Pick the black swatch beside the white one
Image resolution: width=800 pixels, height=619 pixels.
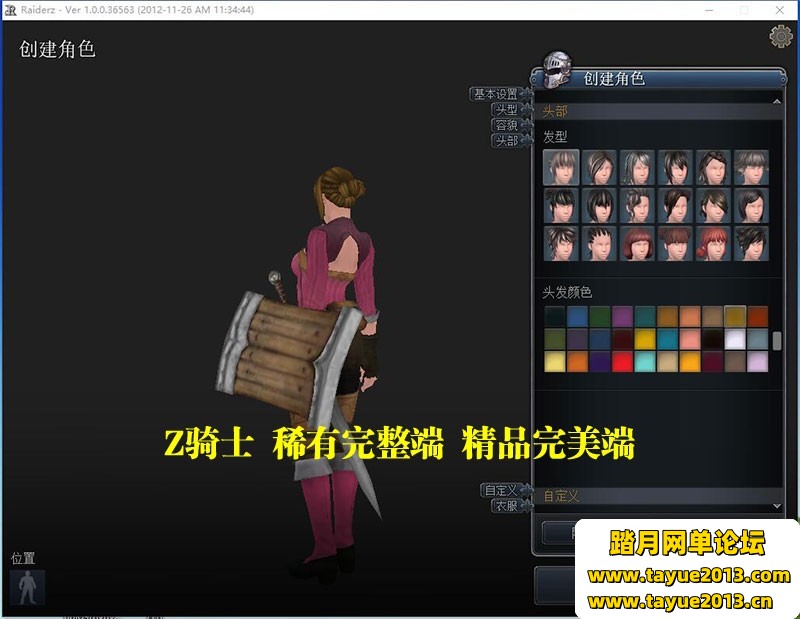click(x=712, y=339)
